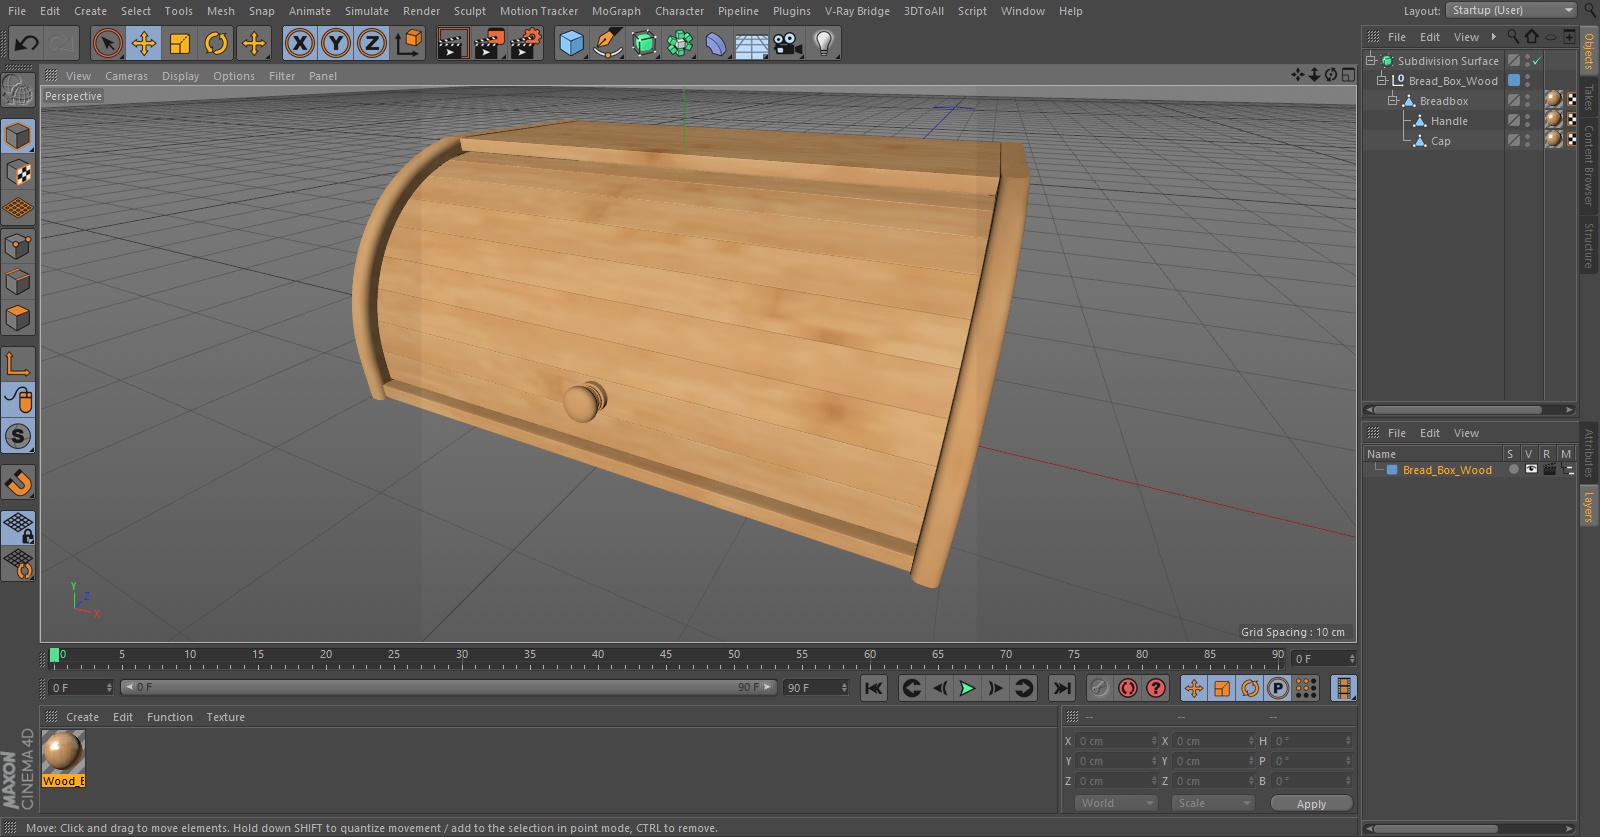Open the V-Ray Bridge menu

click(857, 11)
